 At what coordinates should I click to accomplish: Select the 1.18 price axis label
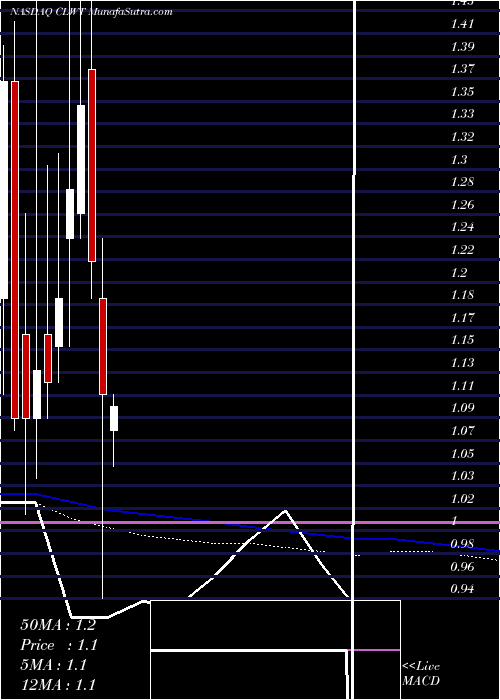pyautogui.click(x=462, y=295)
